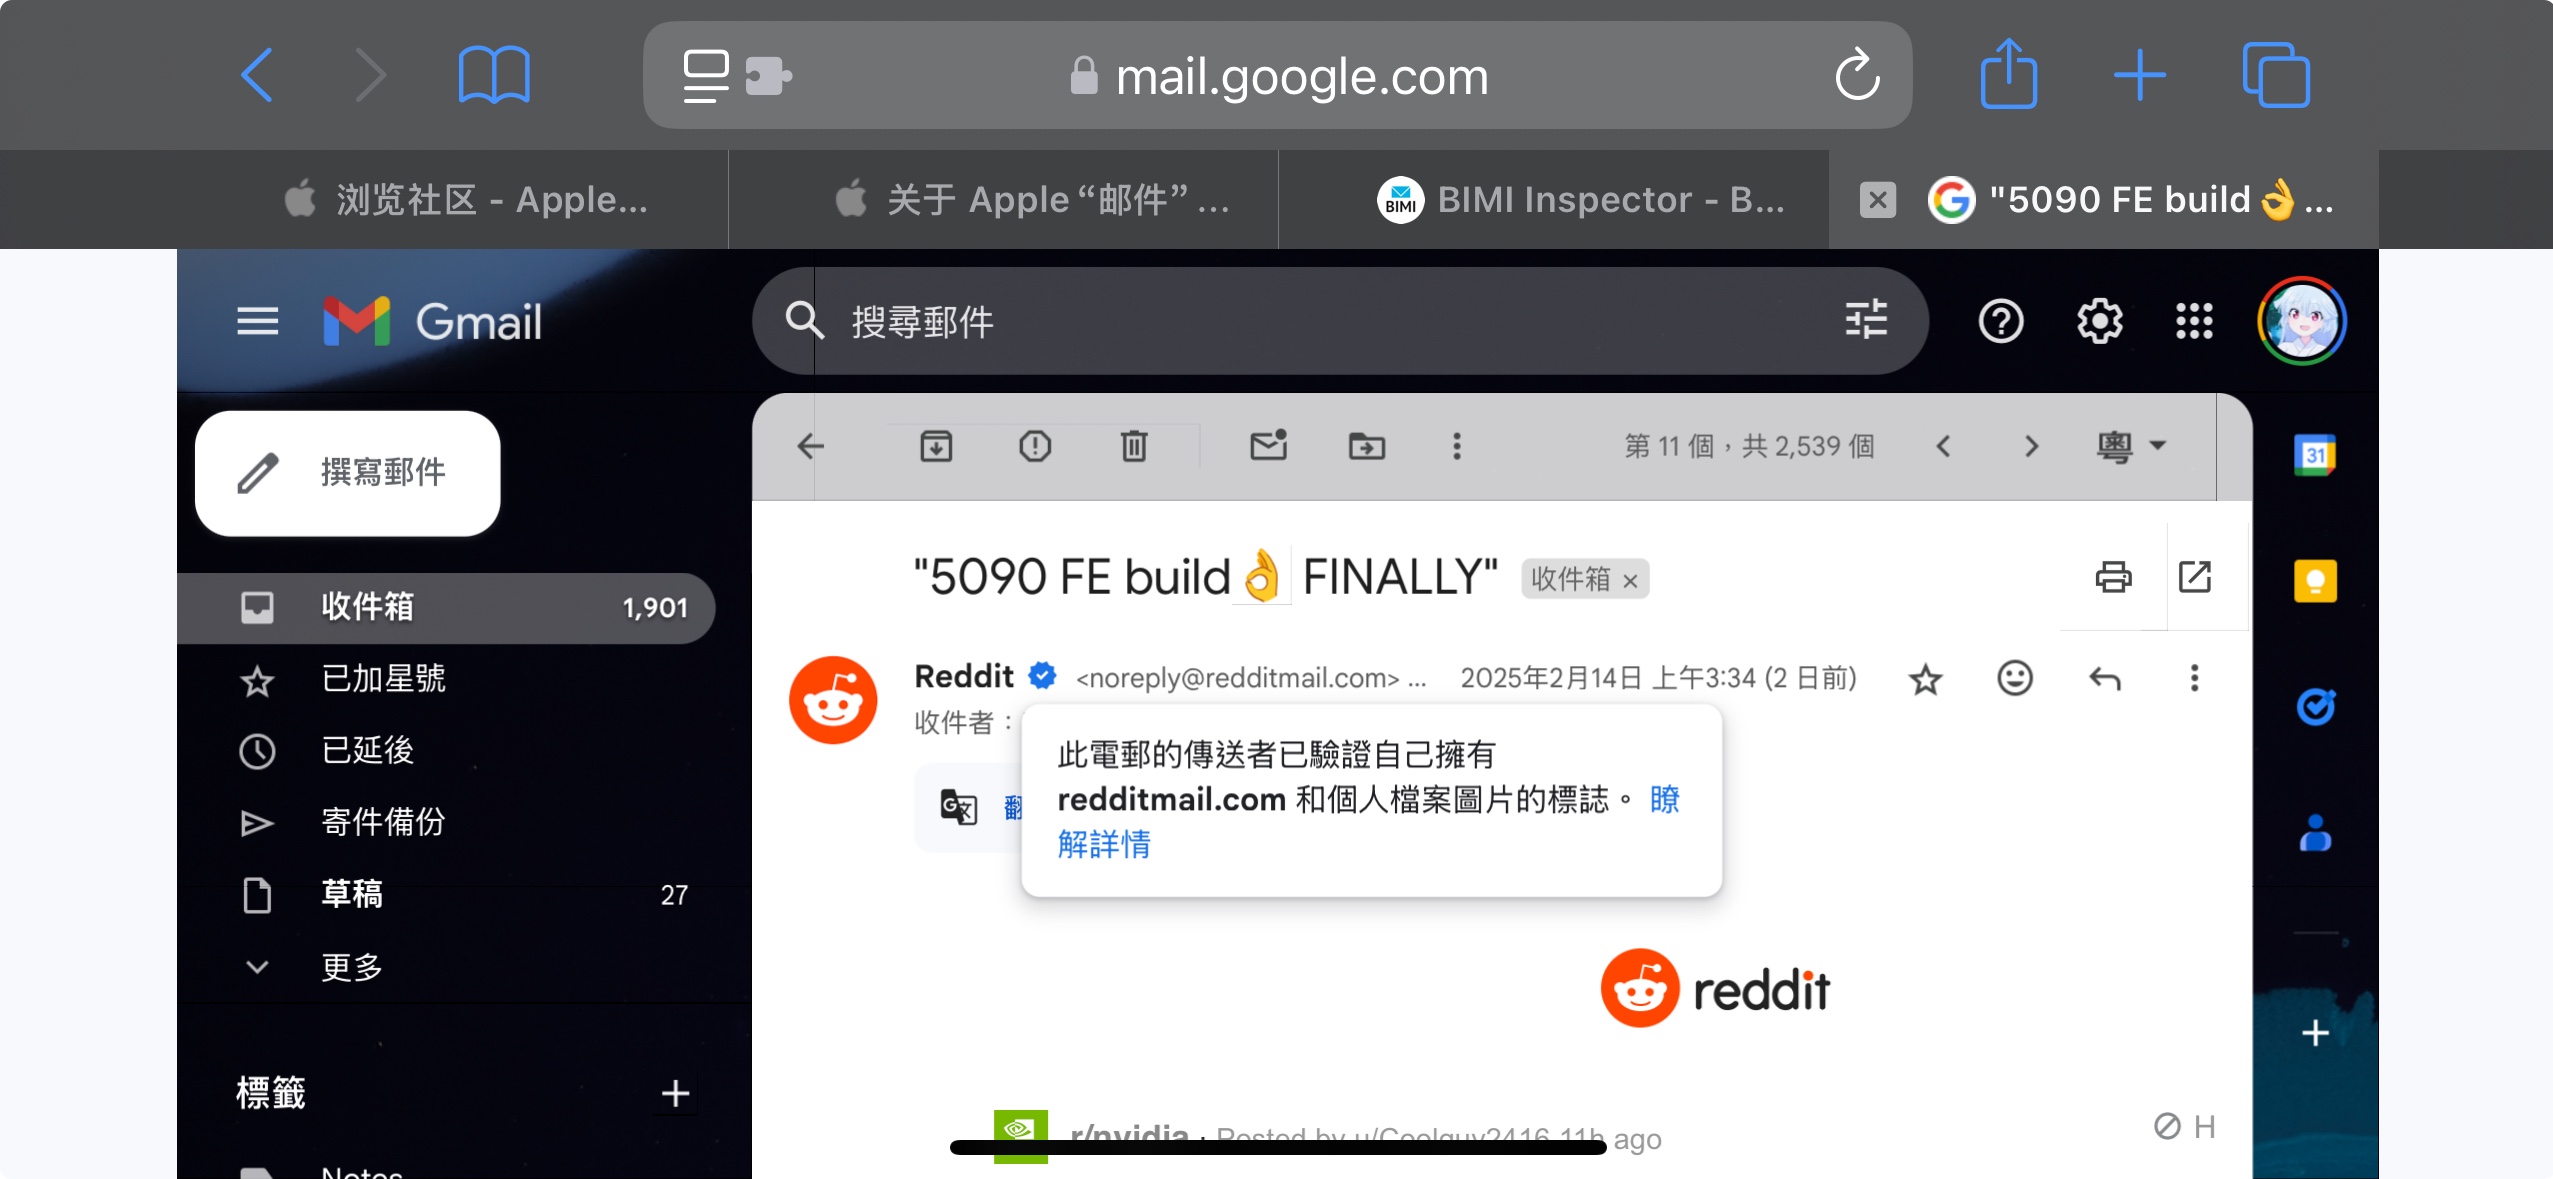Follow the 瞭解詳情 link in the tooltip
This screenshot has height=1179, width=2553.
(1369, 822)
